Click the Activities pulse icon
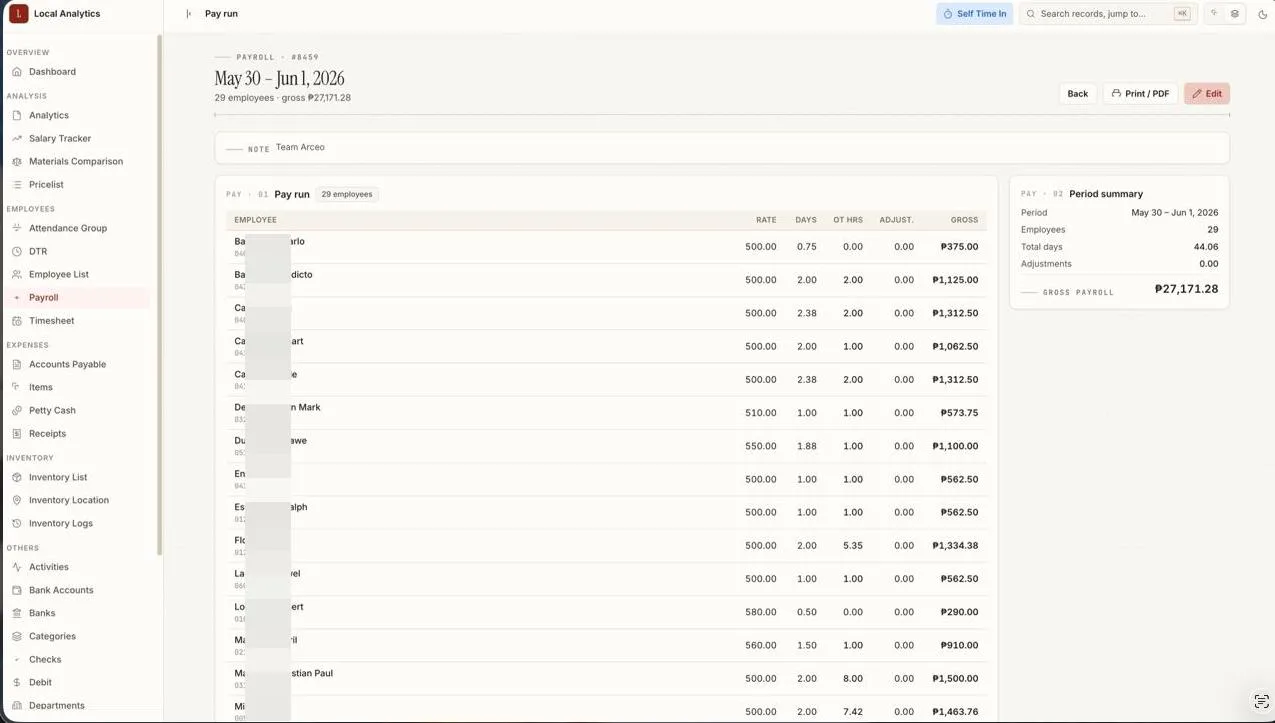Viewport: 1275px width, 723px height. click(x=17, y=567)
